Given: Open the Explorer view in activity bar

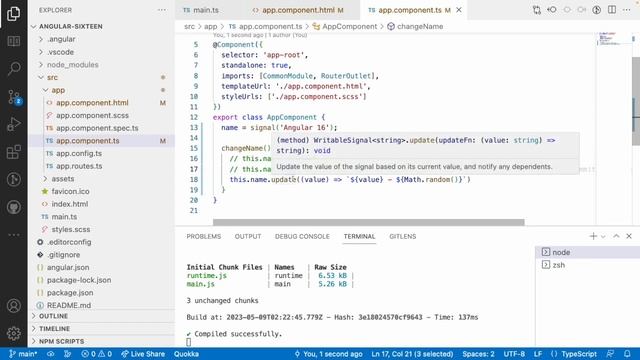Looking at the screenshot, I should pos(13,14).
